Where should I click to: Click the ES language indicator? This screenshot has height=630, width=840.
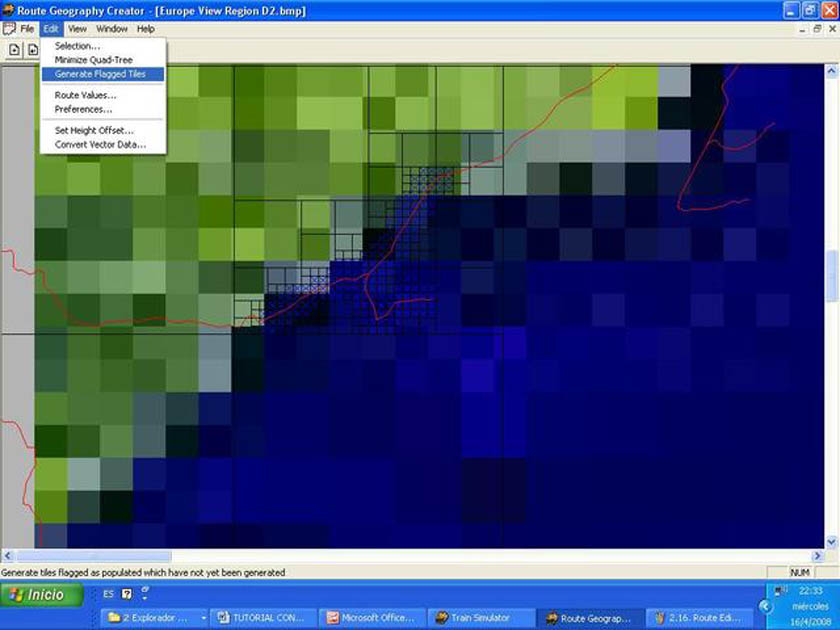pyautogui.click(x=108, y=594)
